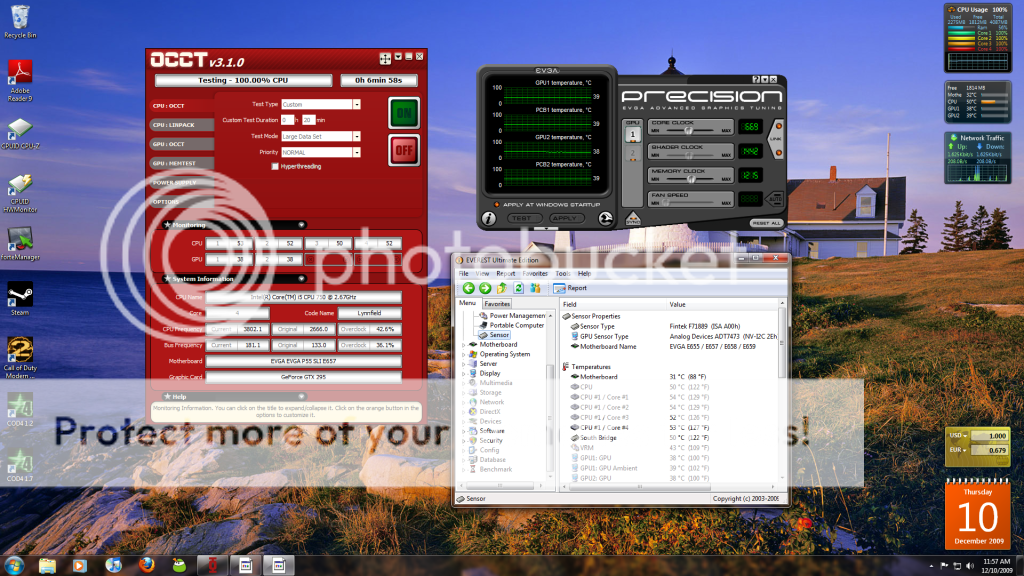
Task: Open Adobe Reader 9 desktop icon
Action: click(20, 80)
